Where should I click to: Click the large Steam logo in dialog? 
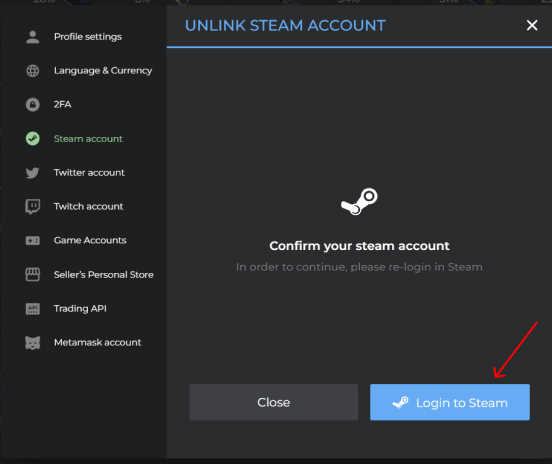(x=359, y=201)
